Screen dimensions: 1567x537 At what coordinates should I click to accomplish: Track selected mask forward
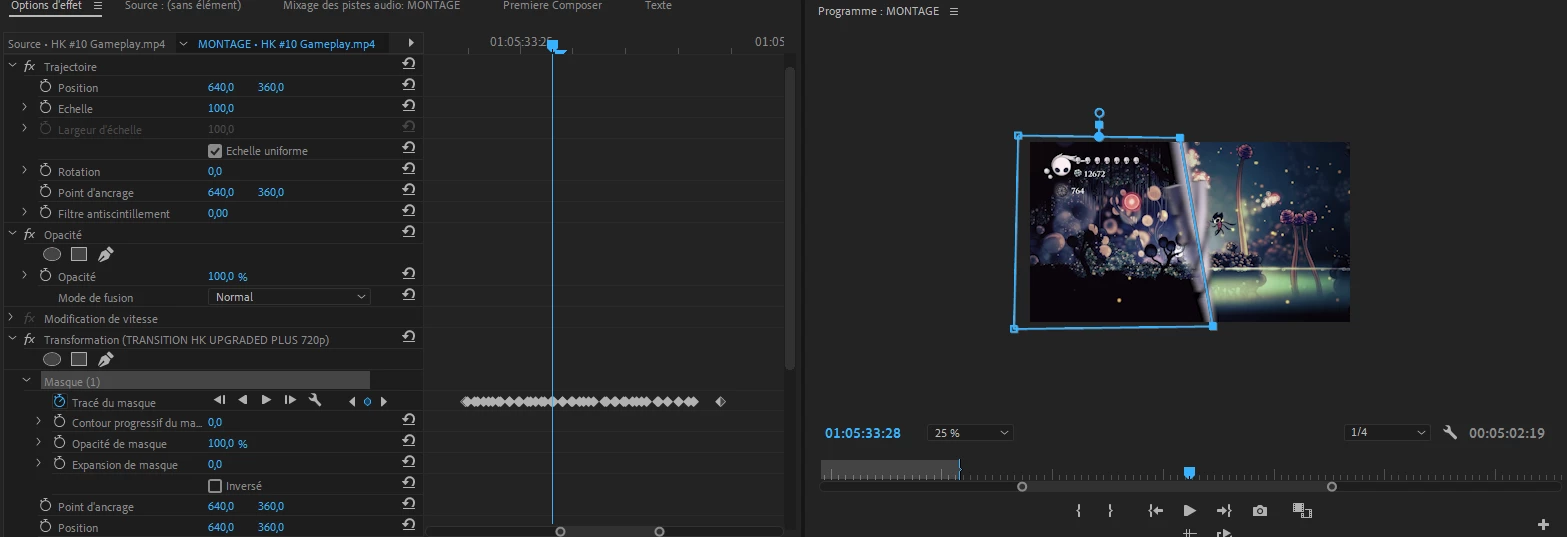point(266,400)
